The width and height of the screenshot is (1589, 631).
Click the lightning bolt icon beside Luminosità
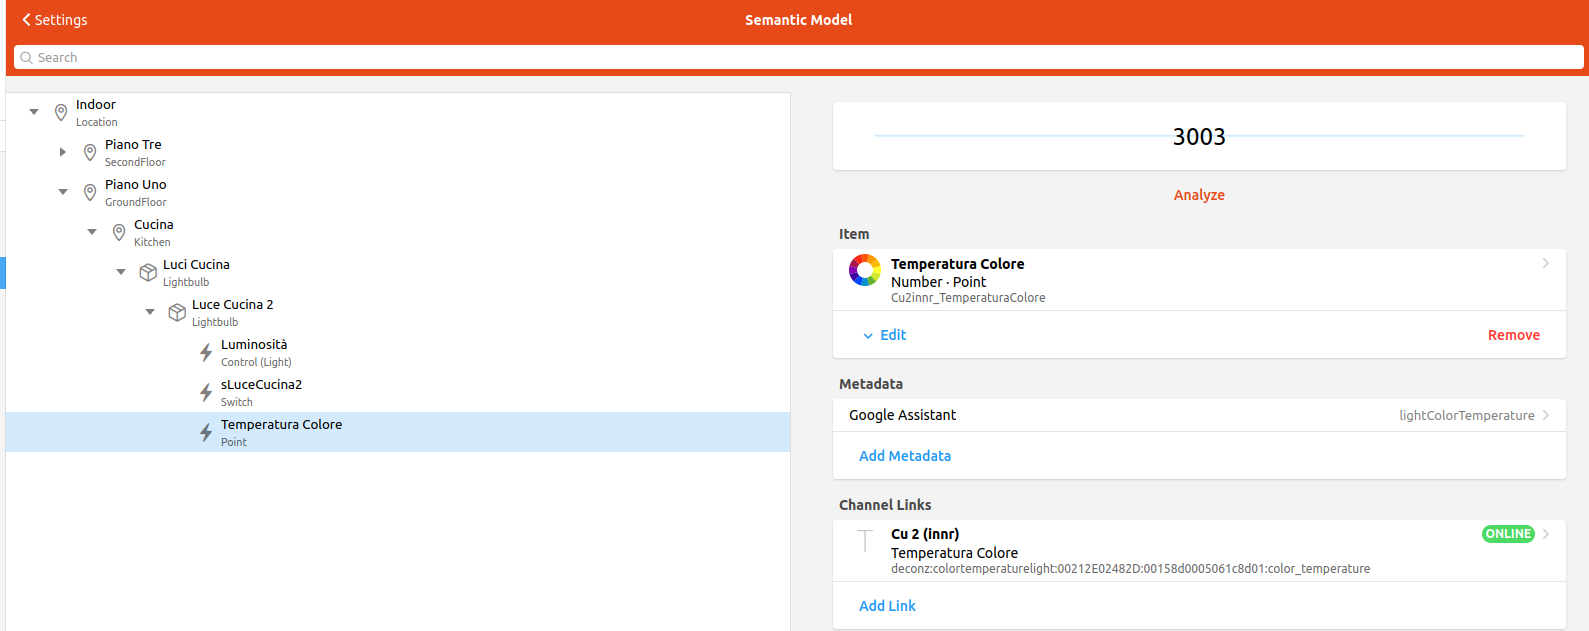click(x=206, y=352)
